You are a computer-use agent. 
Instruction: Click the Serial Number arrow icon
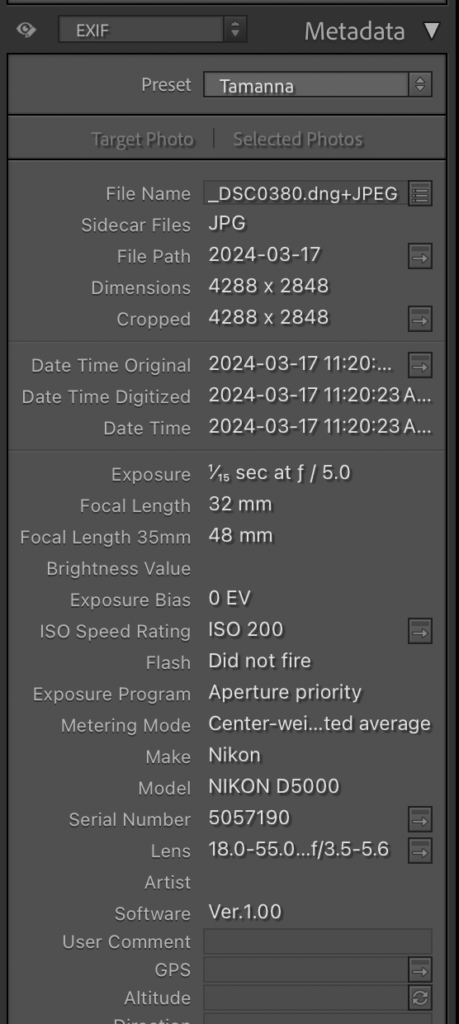coord(420,819)
